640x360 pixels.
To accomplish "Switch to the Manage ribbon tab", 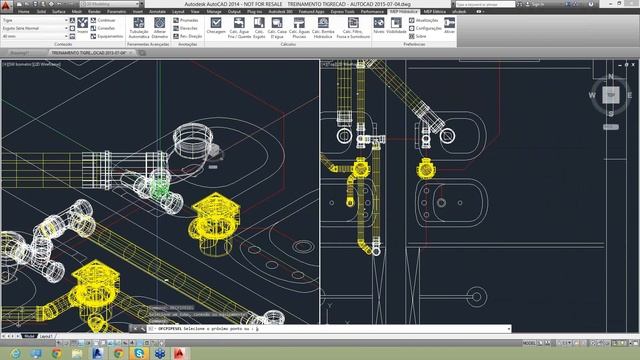I will tap(214, 11).
